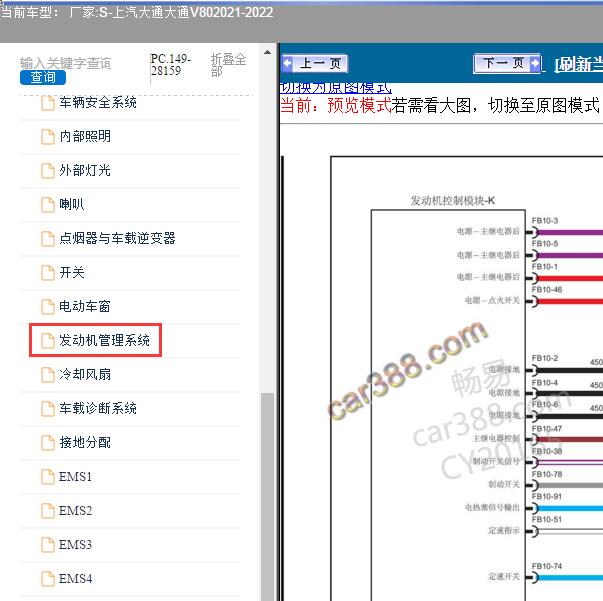Click the document icon beside 喇叭
The image size is (603, 601).
tap(48, 205)
